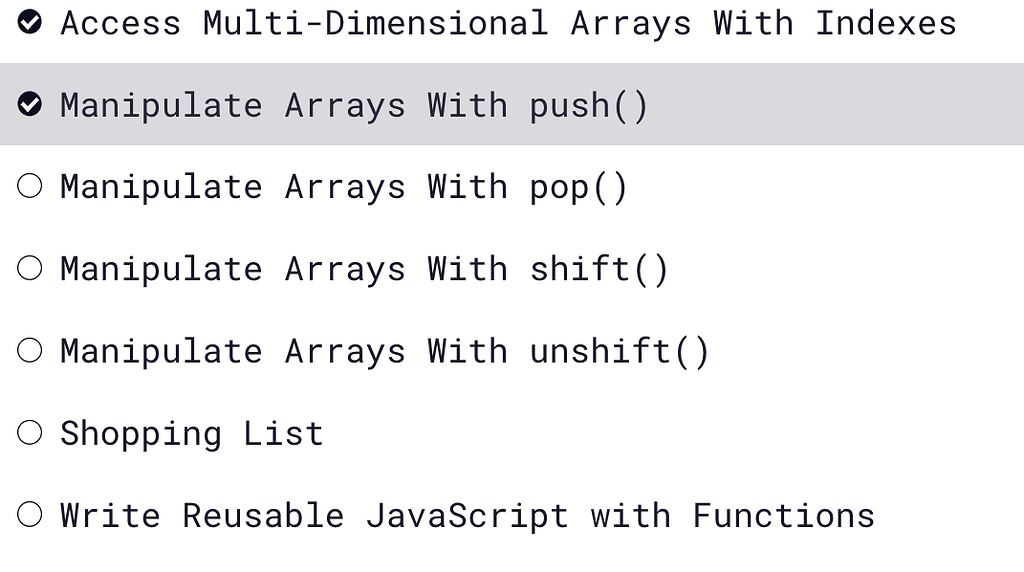Select the Manipulate Arrays With unshift() lesson
The width and height of the screenshot is (1024, 572).
(x=385, y=352)
